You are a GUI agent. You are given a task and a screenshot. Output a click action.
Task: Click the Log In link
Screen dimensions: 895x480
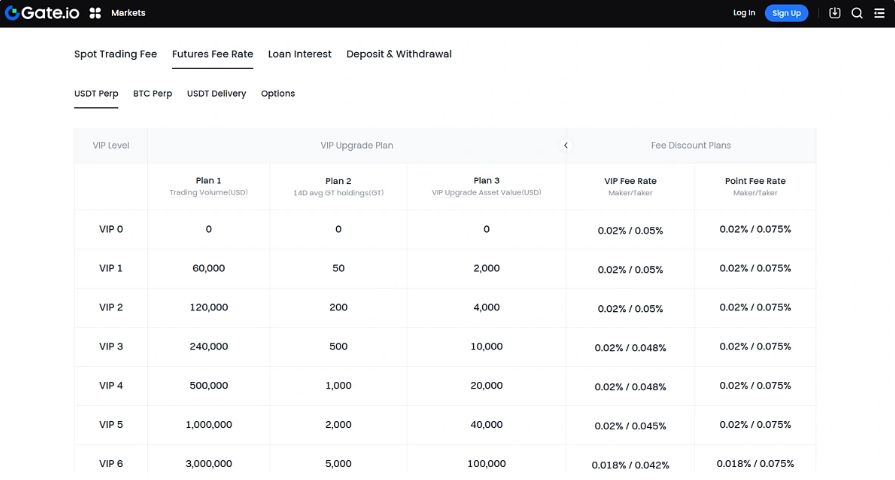click(x=744, y=13)
